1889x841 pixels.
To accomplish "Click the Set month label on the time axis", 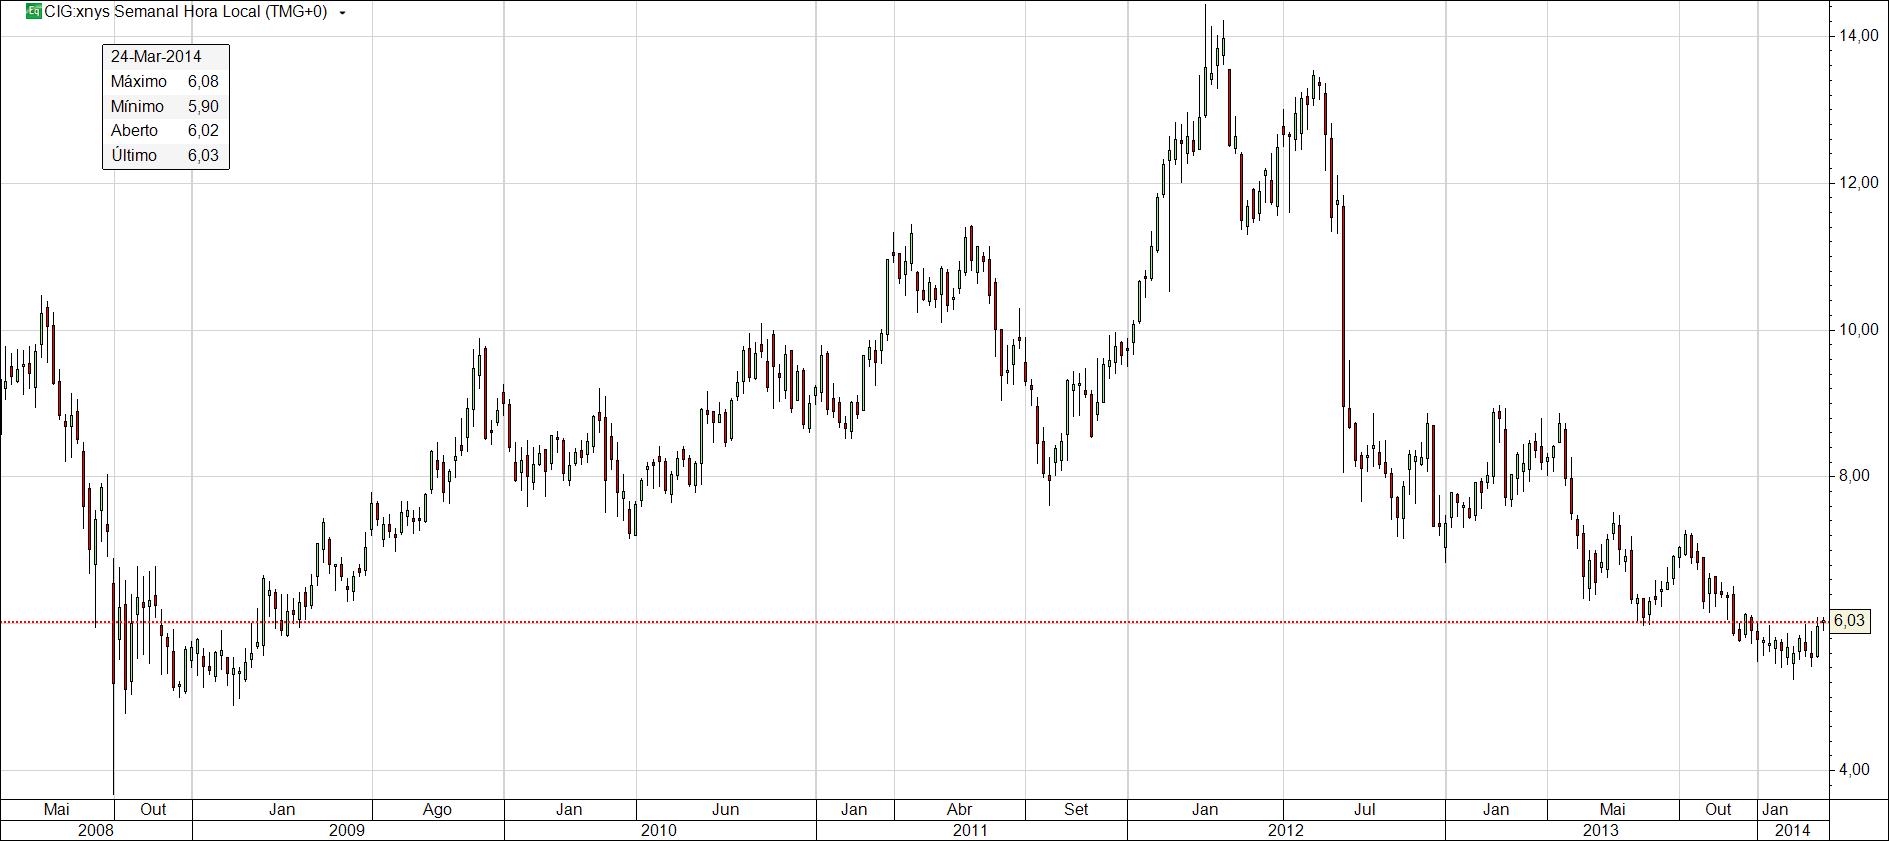I will tap(1076, 809).
